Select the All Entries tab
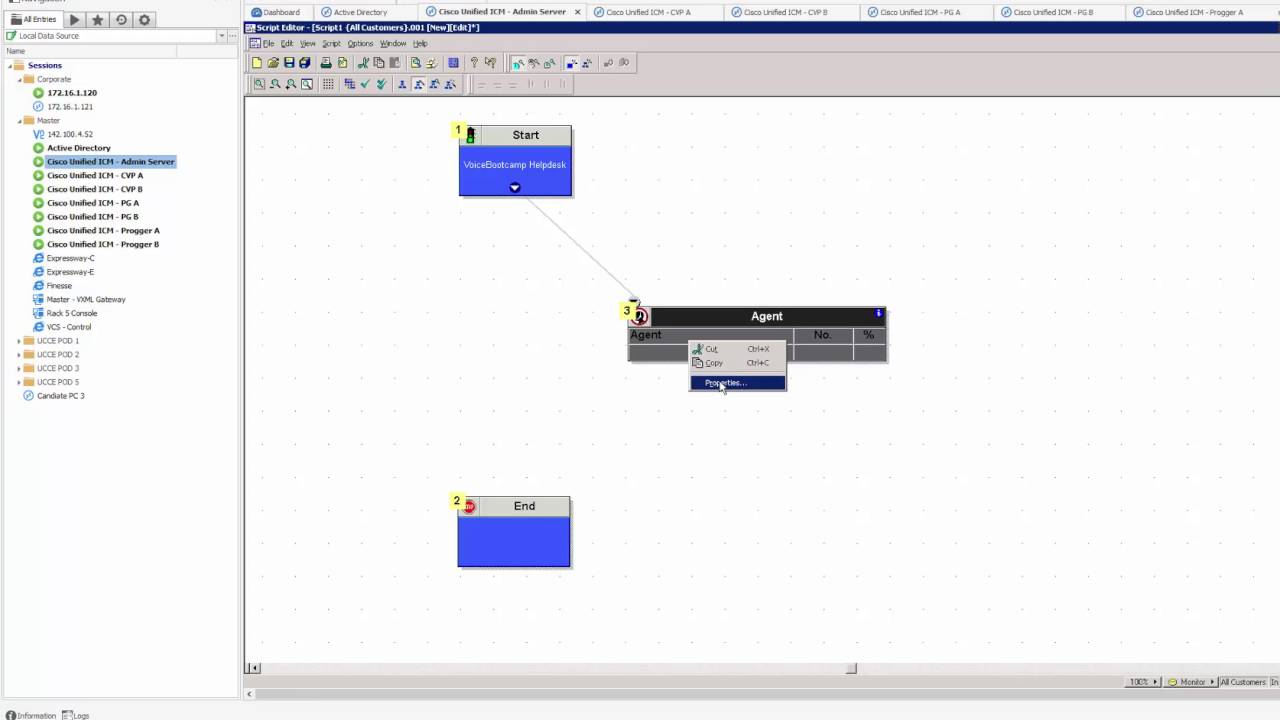Image resolution: width=1280 pixels, height=720 pixels. [33, 19]
